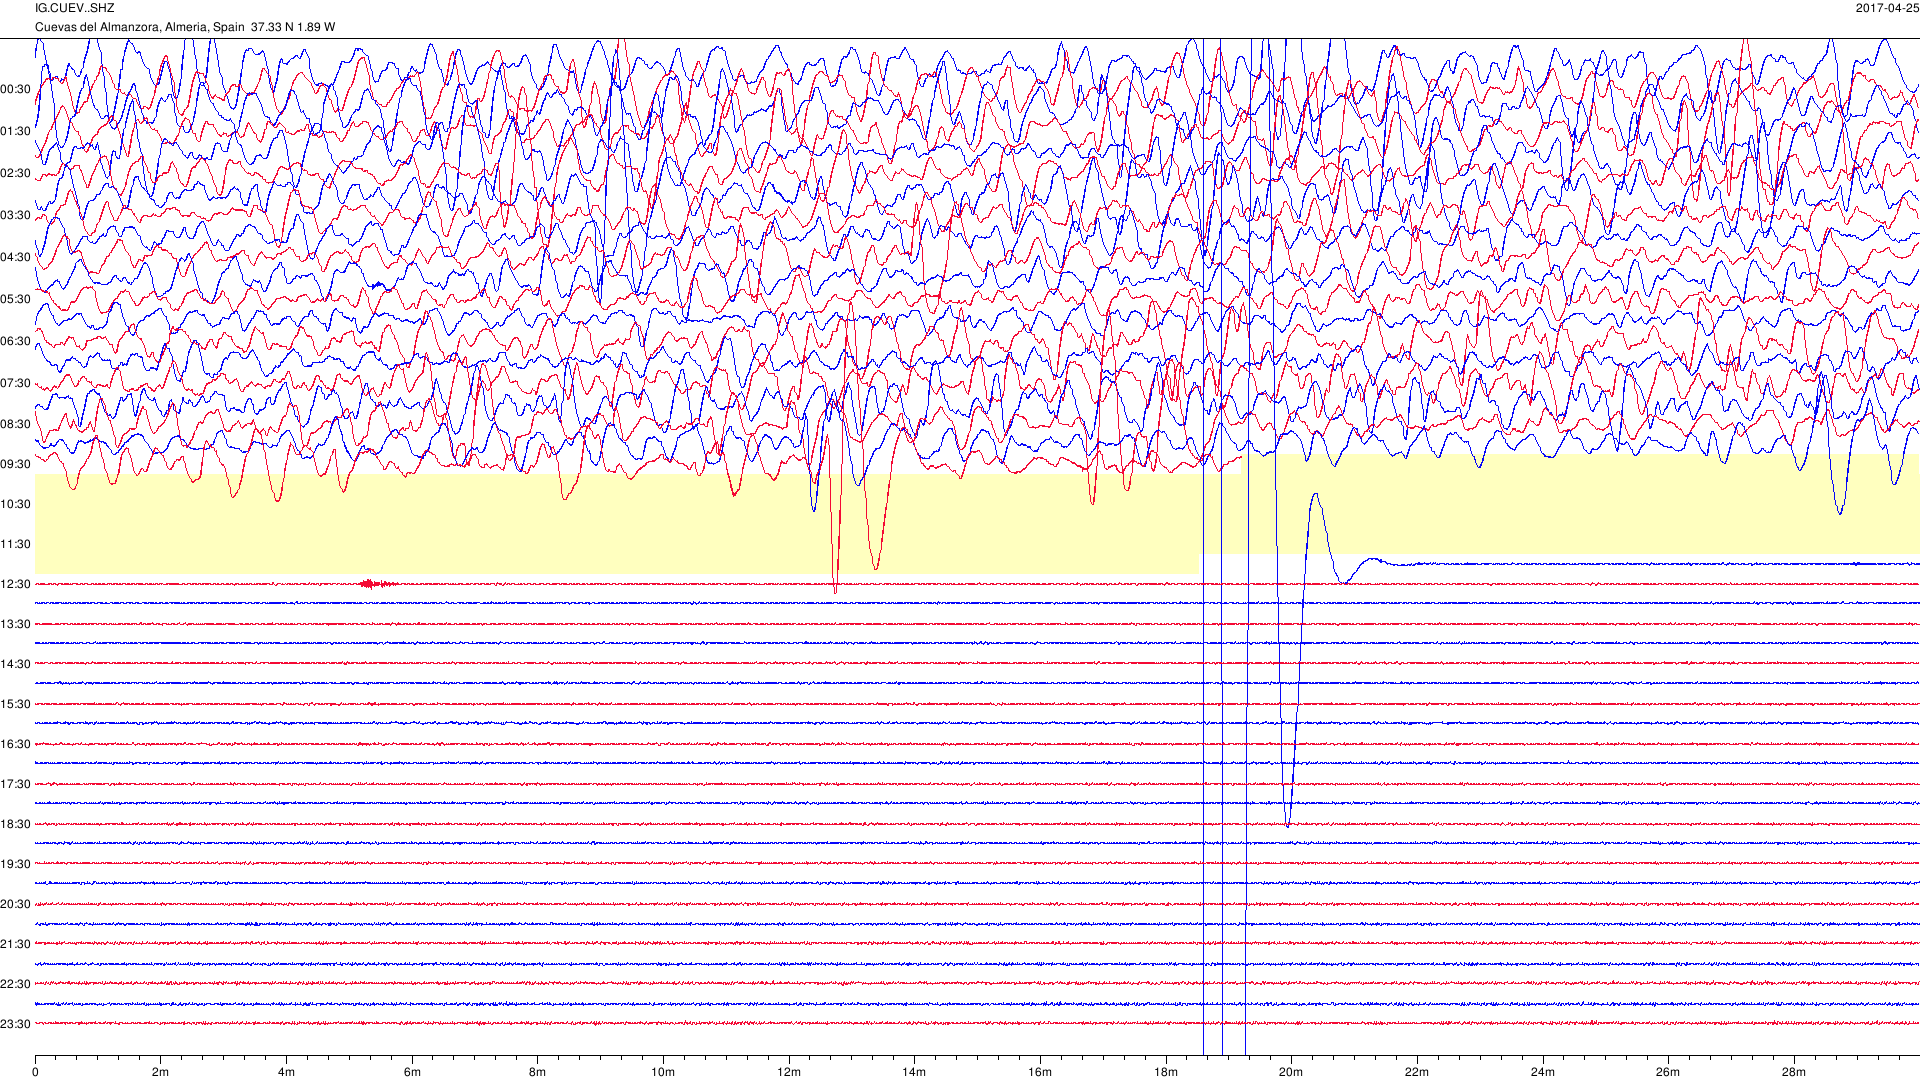Click the 8m axis tick label
The height and width of the screenshot is (1080, 1920).
[x=537, y=1073]
